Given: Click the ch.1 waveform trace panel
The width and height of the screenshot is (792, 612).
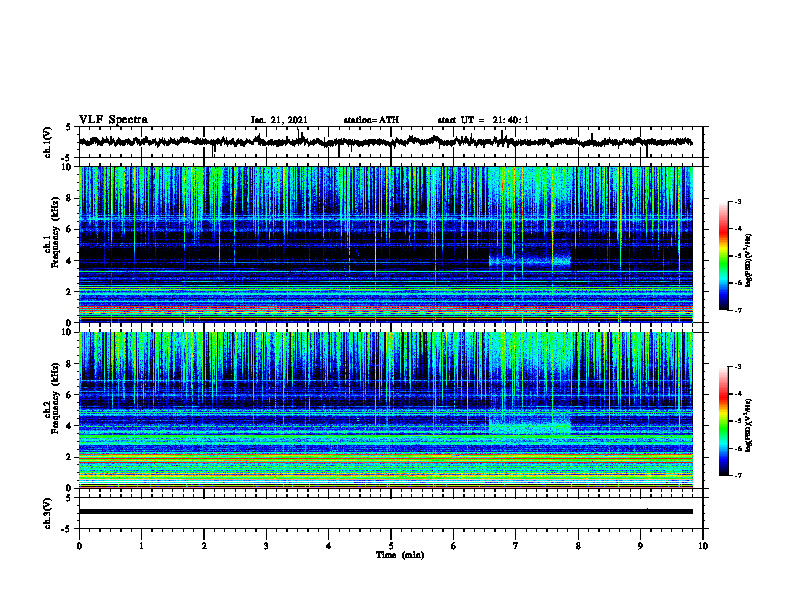Looking at the screenshot, I should click(391, 142).
